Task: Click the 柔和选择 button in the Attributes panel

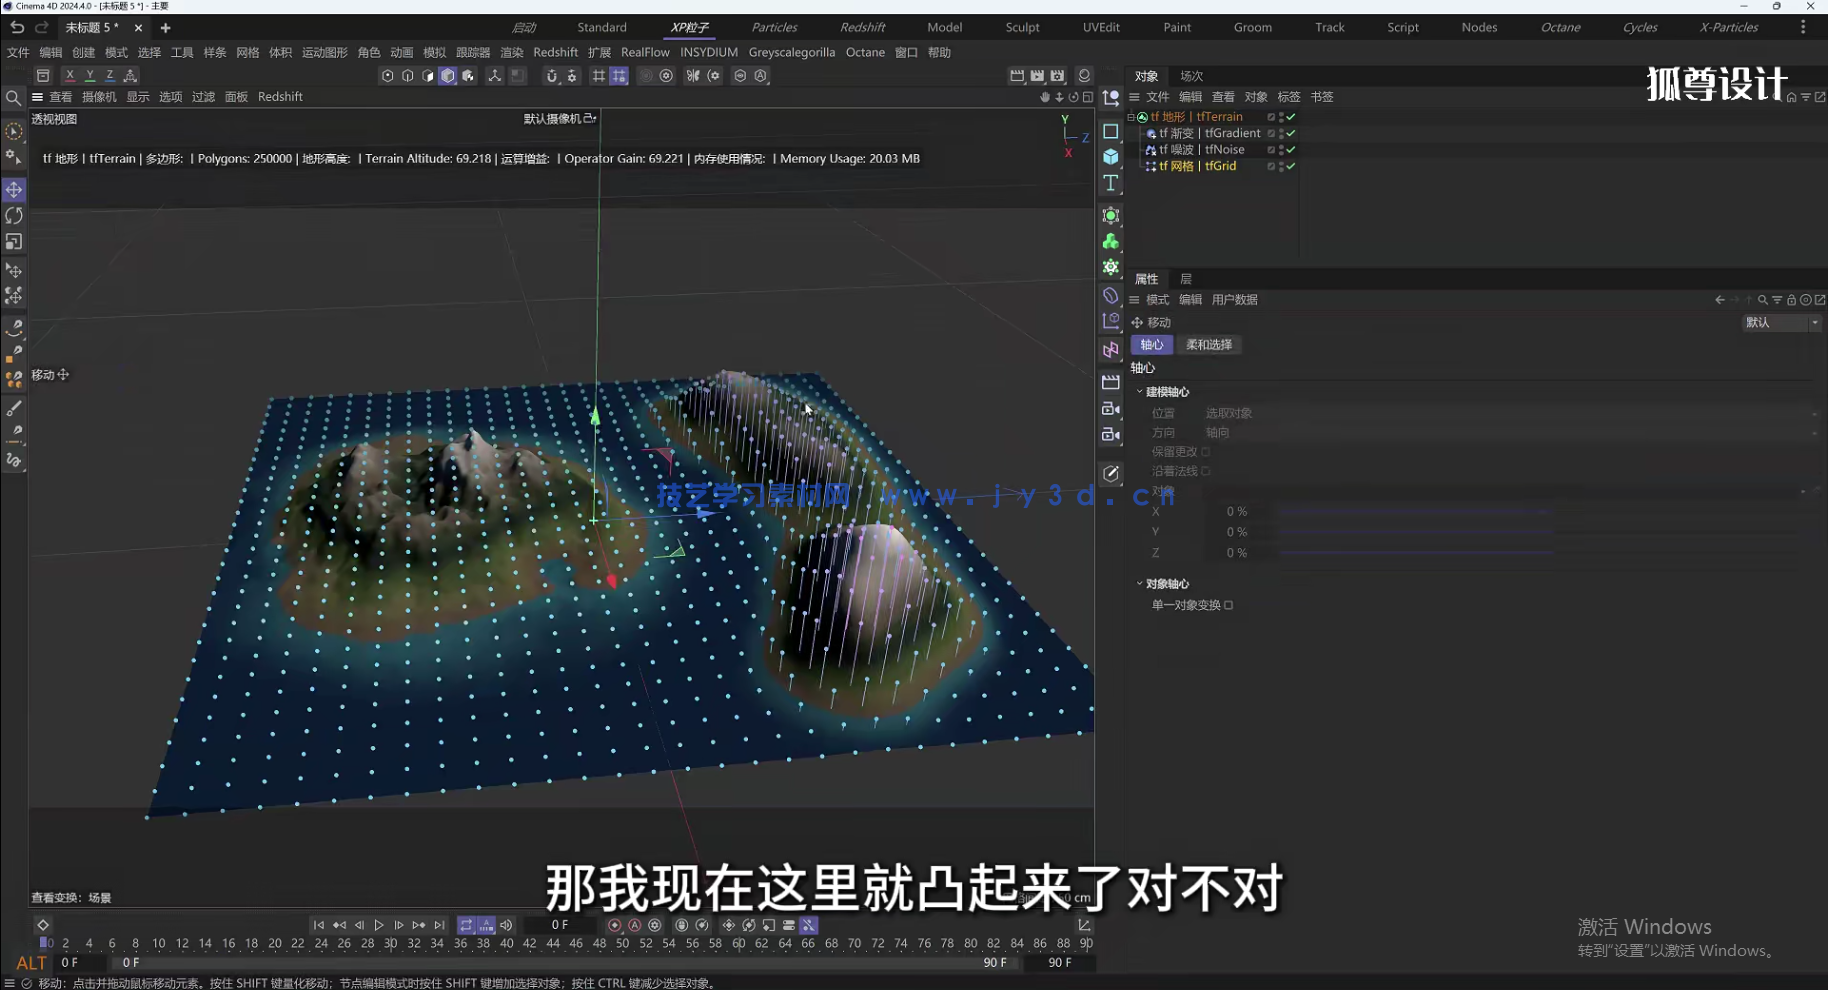Action: pyautogui.click(x=1209, y=344)
